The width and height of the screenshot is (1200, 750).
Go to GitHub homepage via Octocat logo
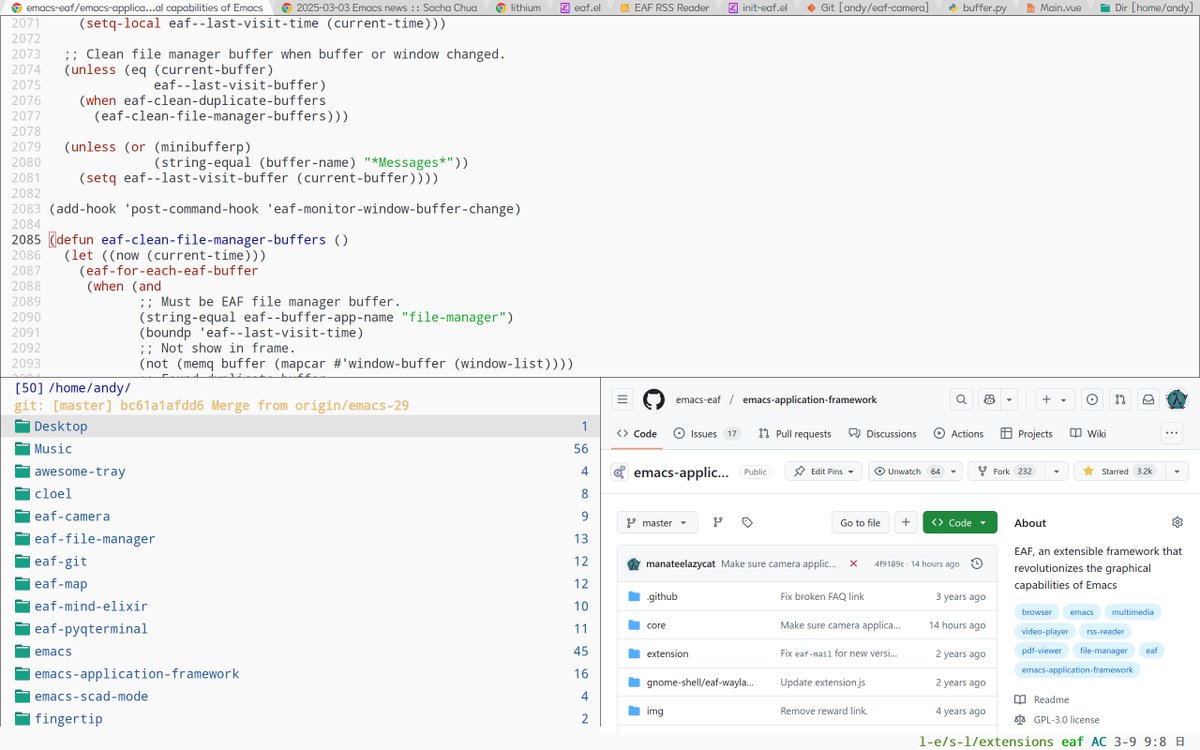click(653, 400)
